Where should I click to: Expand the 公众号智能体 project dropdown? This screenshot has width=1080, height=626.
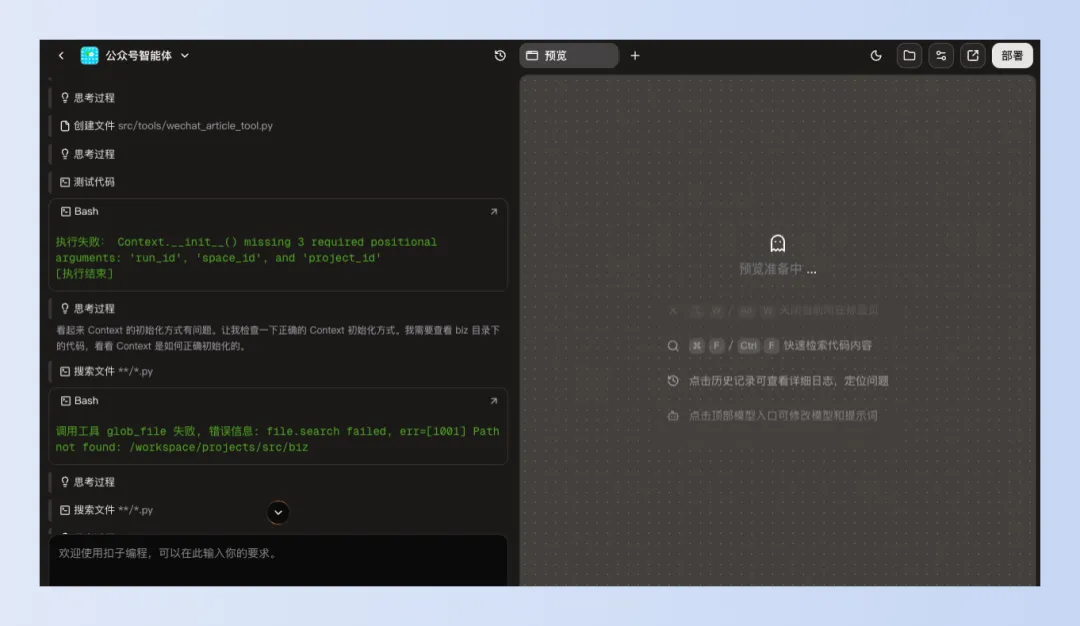point(185,56)
